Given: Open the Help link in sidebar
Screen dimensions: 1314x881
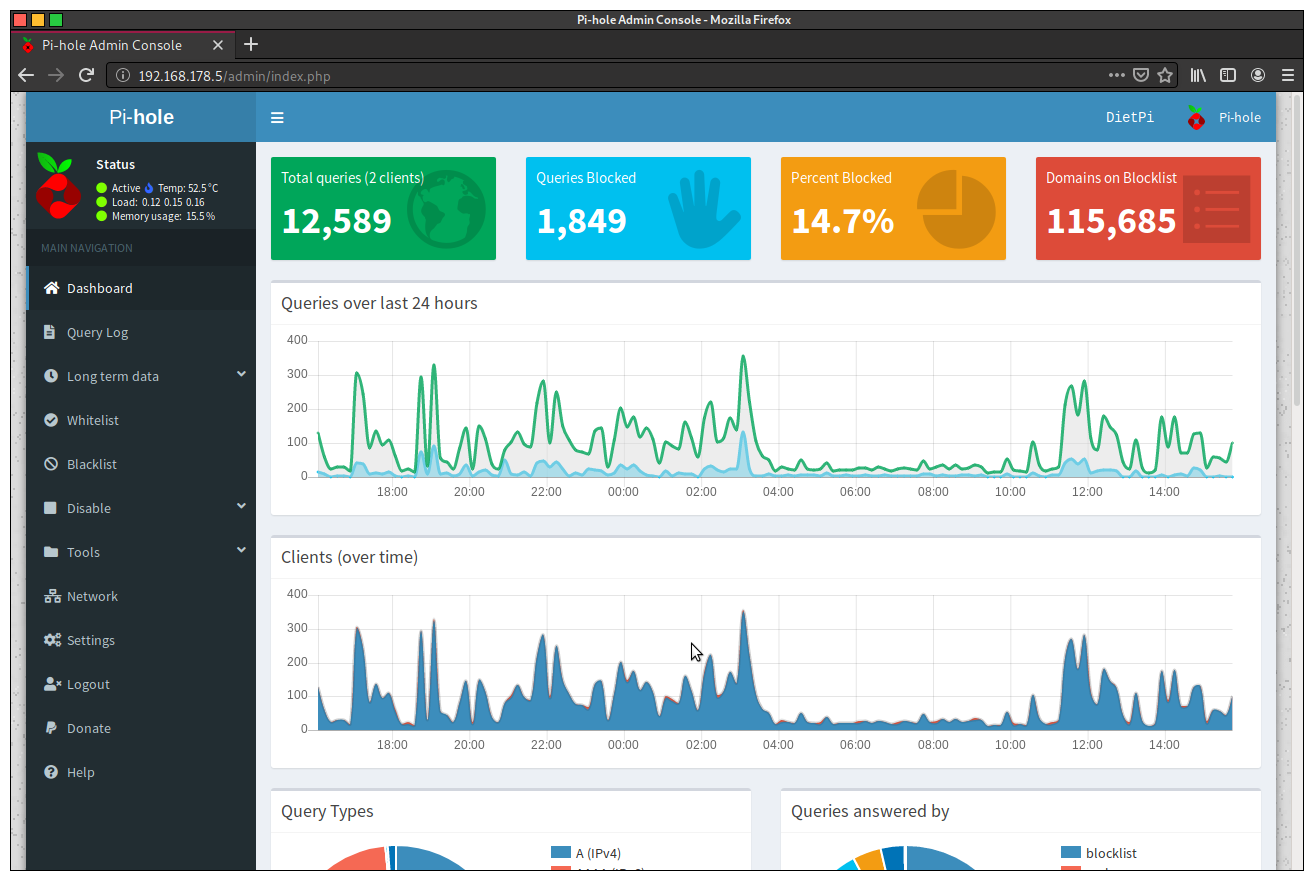Looking at the screenshot, I should point(141,772).
